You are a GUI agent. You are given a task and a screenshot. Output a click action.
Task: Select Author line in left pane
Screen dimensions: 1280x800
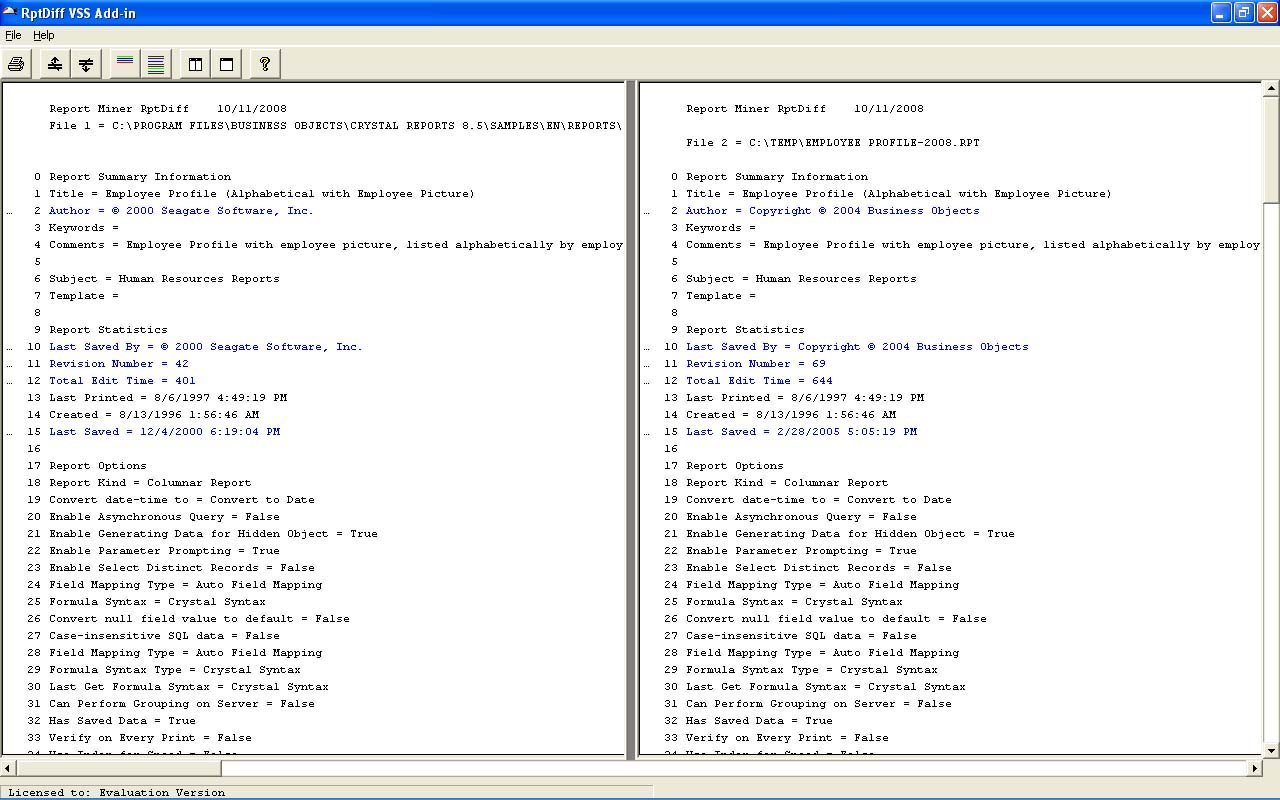pos(181,211)
